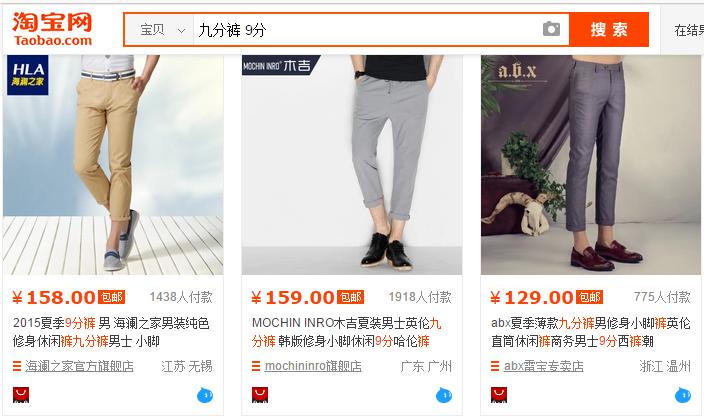The width and height of the screenshot is (704, 419).
Task: Open title abx夏季薄款九分裤男修身小脚裤
Action: click(591, 332)
